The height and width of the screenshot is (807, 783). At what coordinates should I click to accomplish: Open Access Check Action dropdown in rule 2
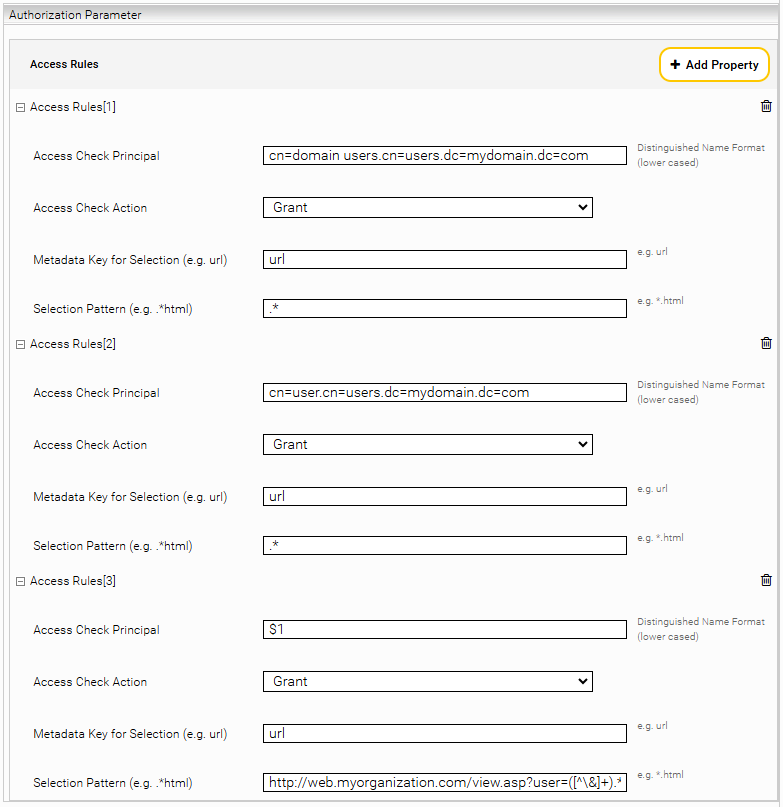pyautogui.click(x=428, y=445)
